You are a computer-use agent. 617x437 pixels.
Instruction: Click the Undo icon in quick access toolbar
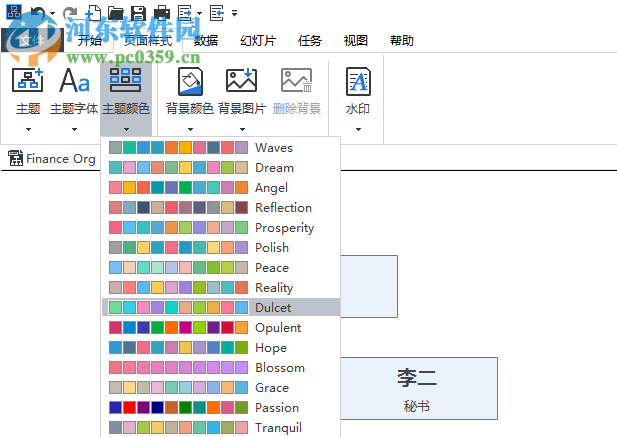(x=38, y=13)
